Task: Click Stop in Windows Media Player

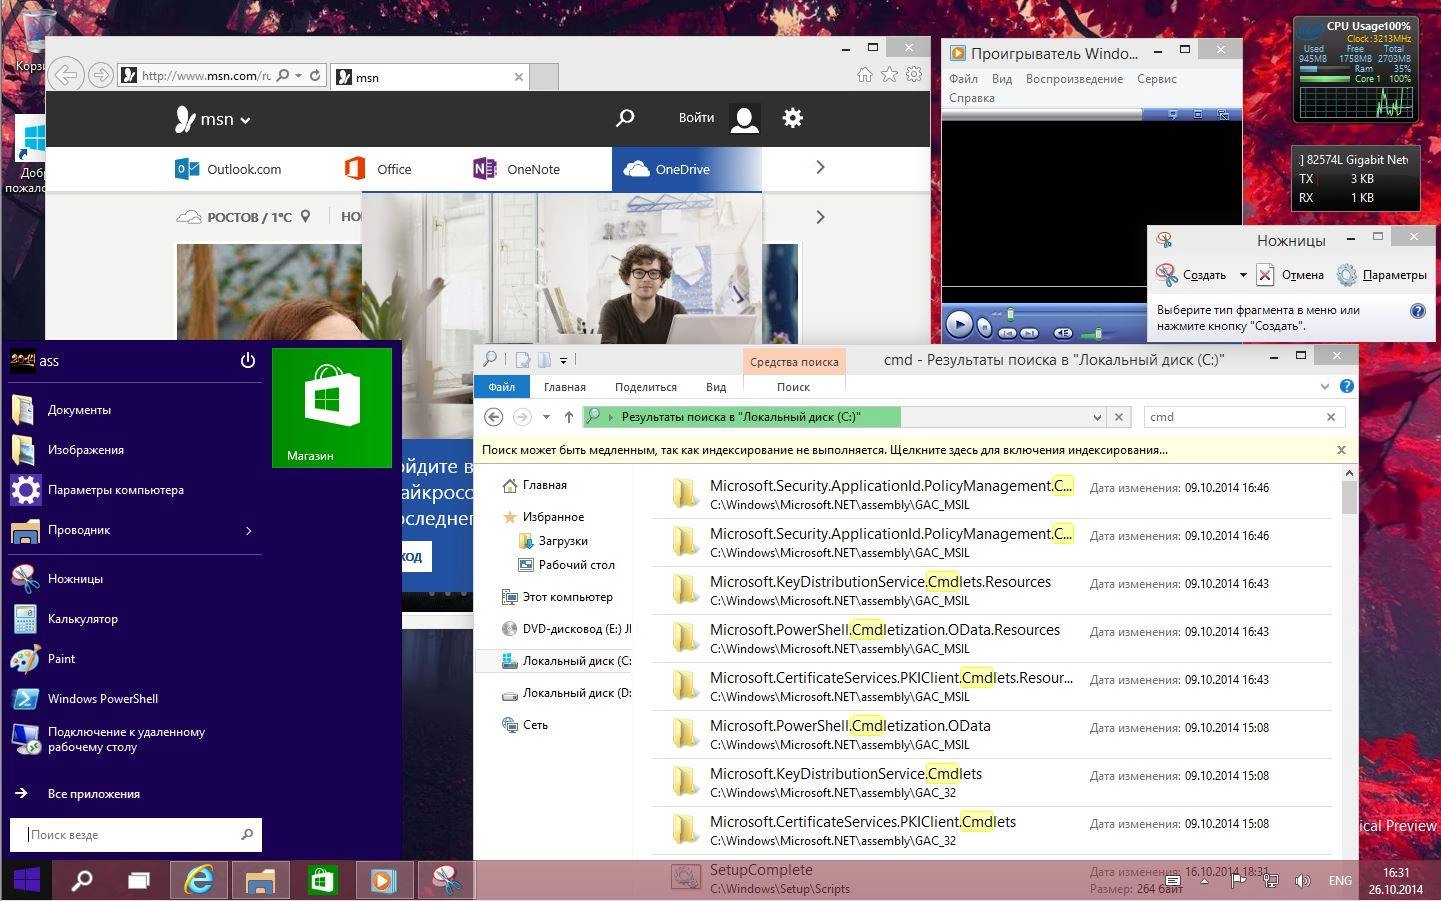Action: tap(985, 327)
